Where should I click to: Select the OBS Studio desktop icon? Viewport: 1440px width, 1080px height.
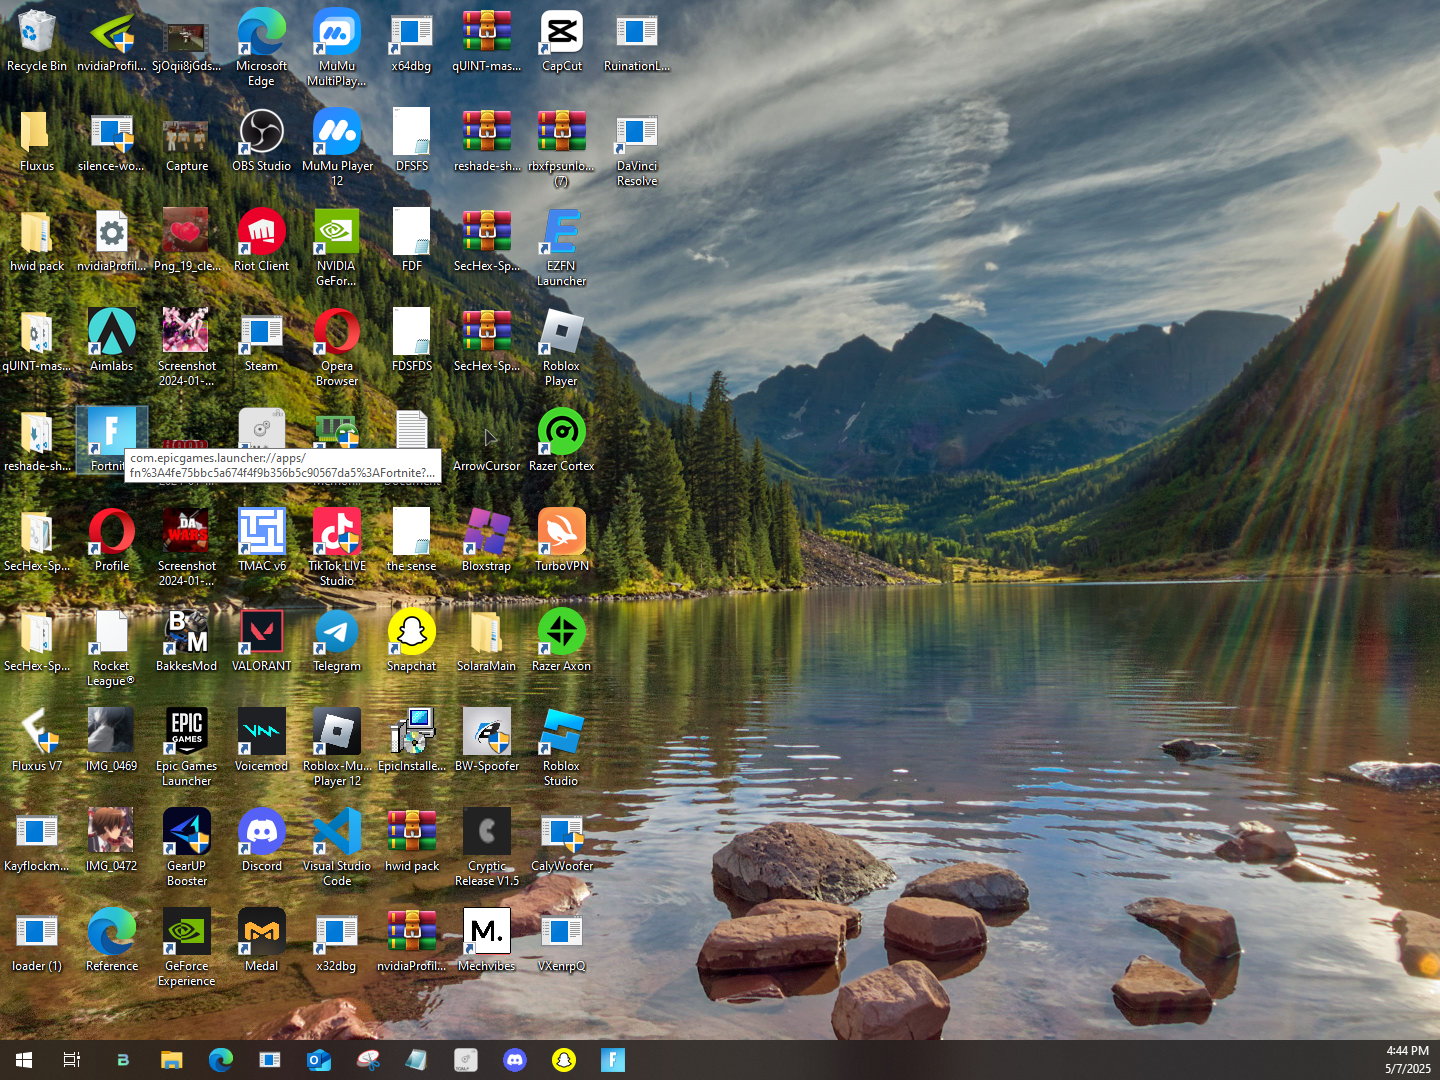coord(261,140)
